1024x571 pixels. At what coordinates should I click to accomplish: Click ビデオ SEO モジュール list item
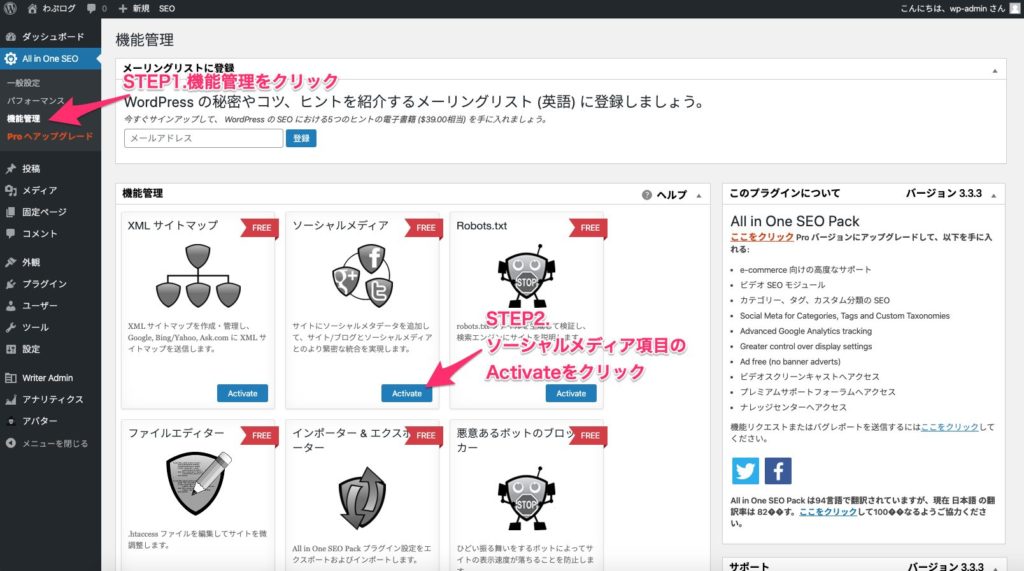coord(782,285)
